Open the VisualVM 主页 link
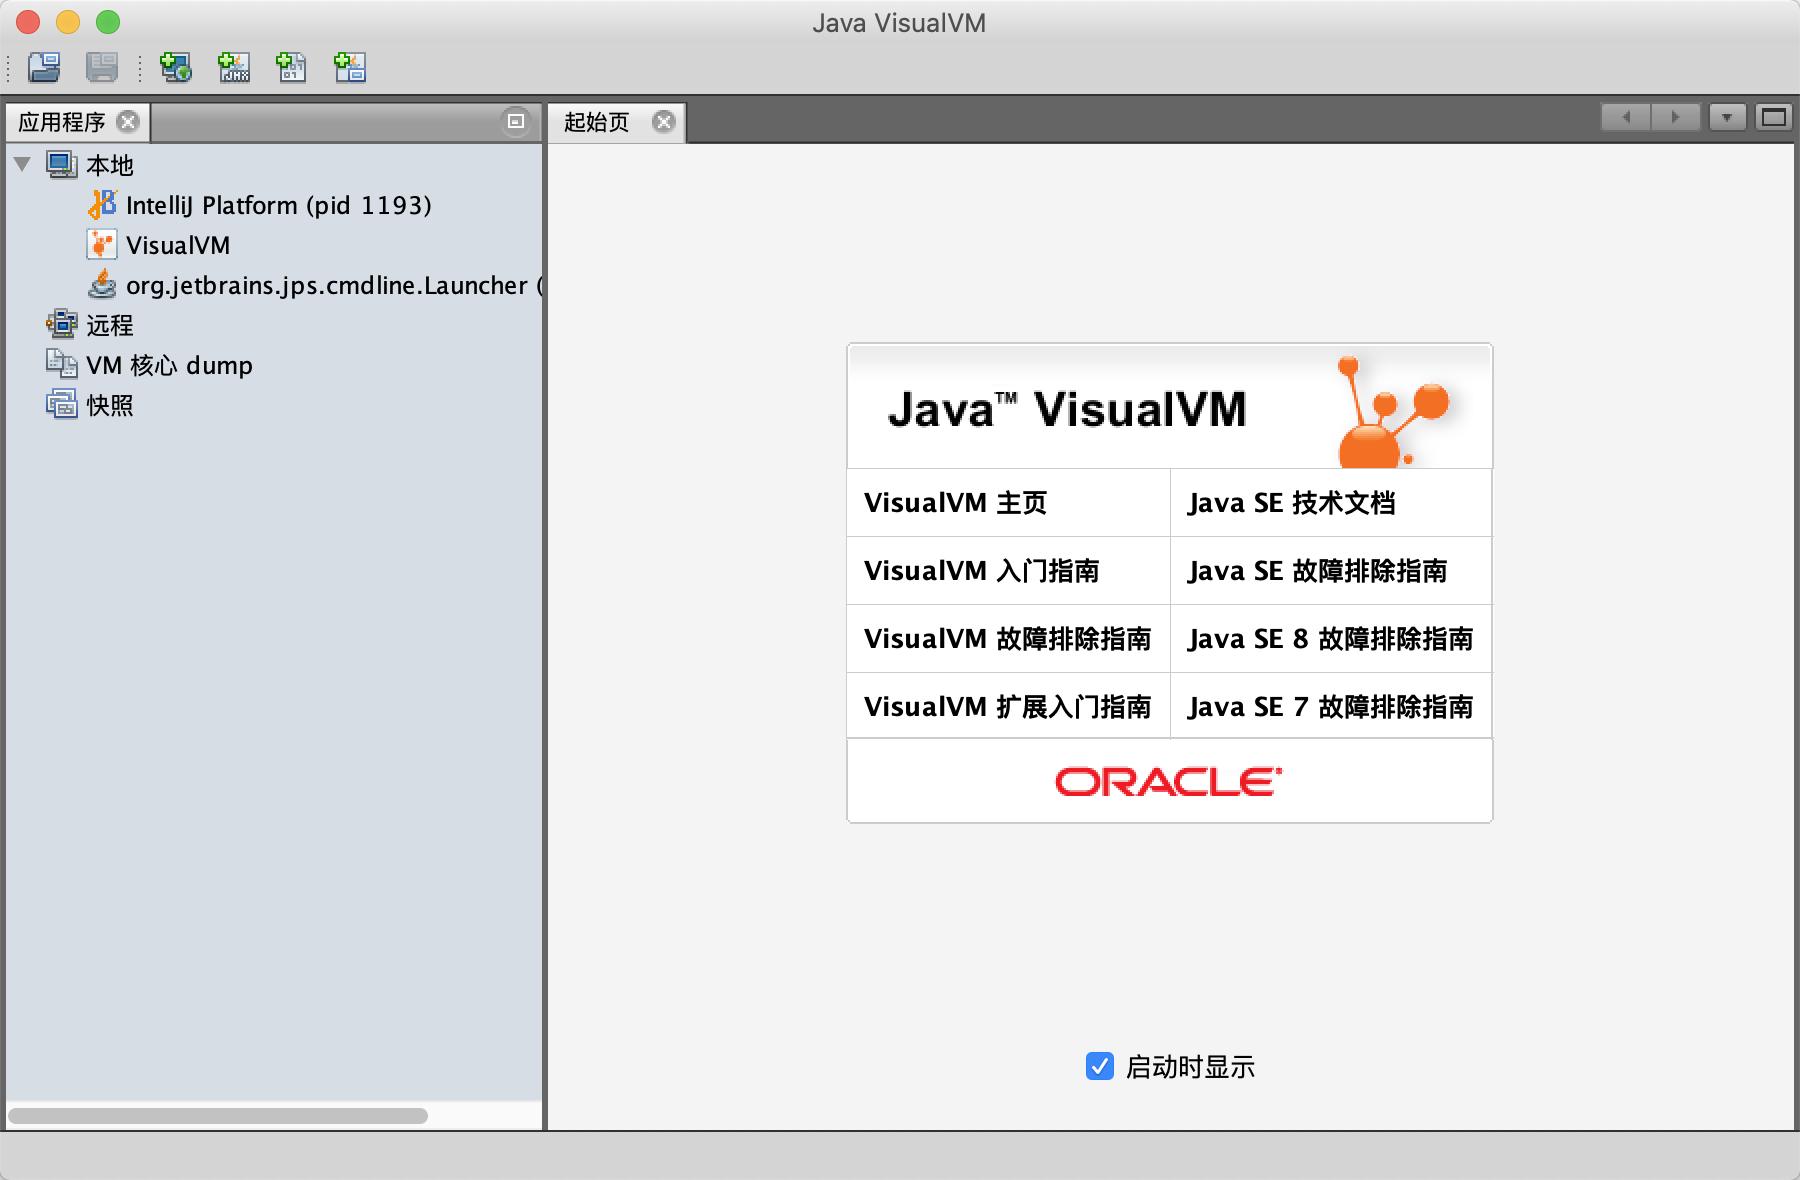This screenshot has width=1800, height=1180. point(955,503)
